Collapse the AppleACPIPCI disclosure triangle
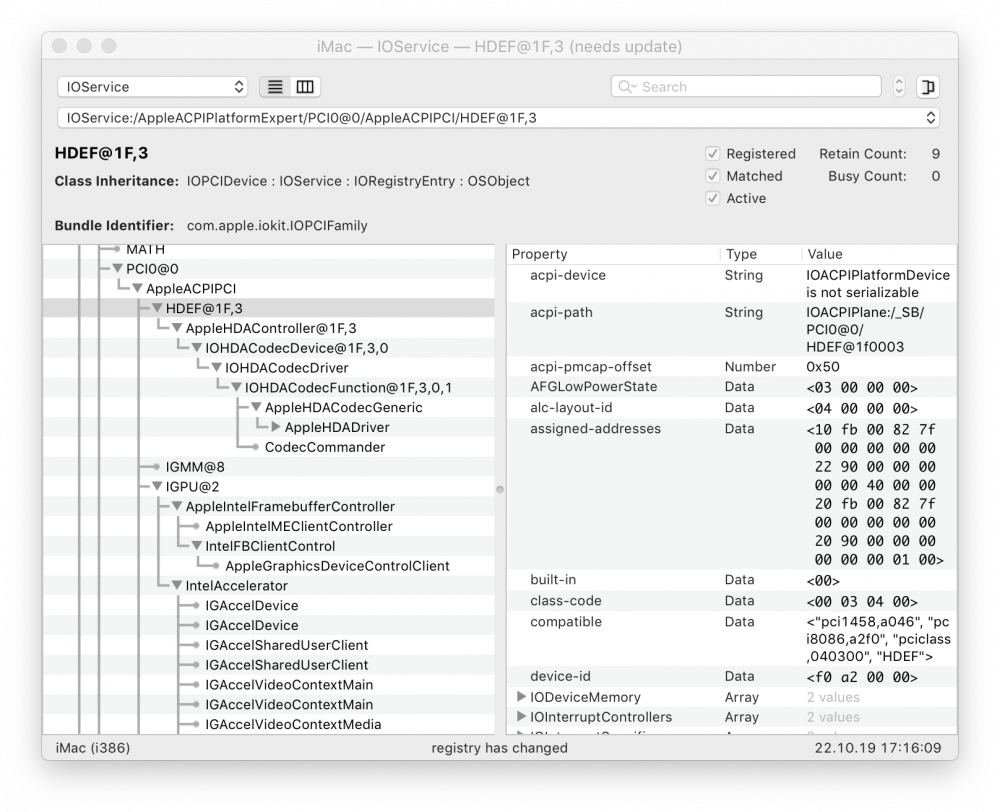This screenshot has width=1000, height=812. tap(137, 288)
